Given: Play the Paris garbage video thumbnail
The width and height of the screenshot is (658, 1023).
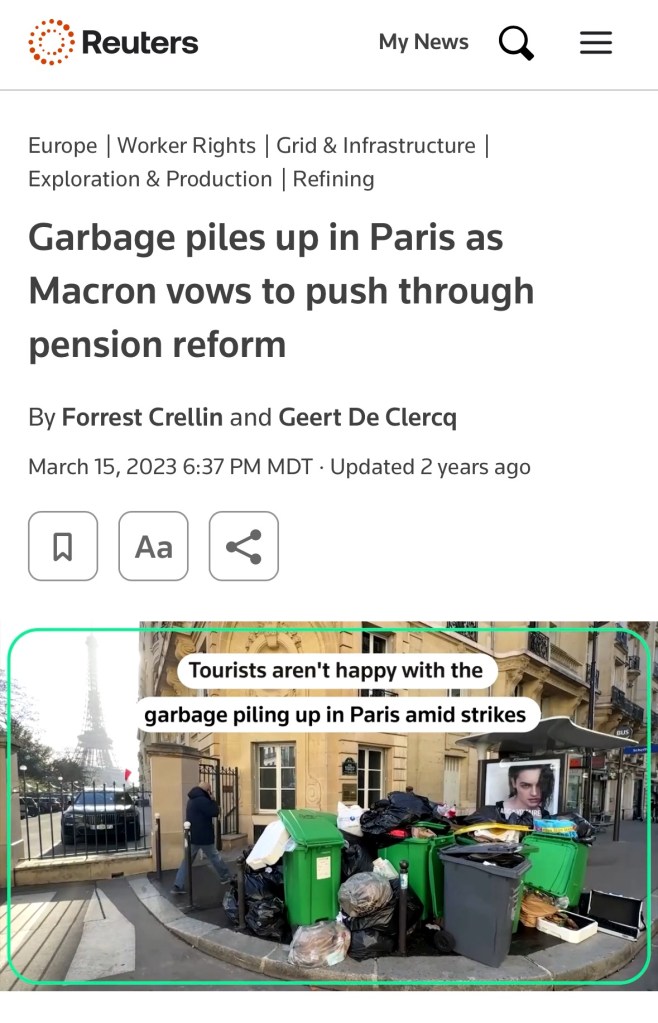Looking at the screenshot, I should coord(329,806).
